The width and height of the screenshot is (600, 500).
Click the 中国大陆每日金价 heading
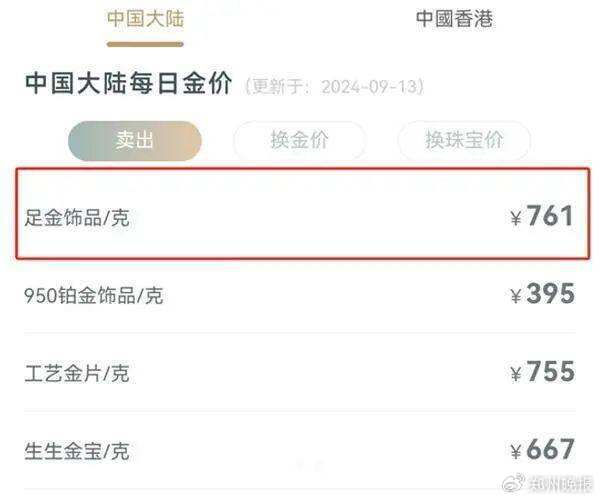[127, 84]
